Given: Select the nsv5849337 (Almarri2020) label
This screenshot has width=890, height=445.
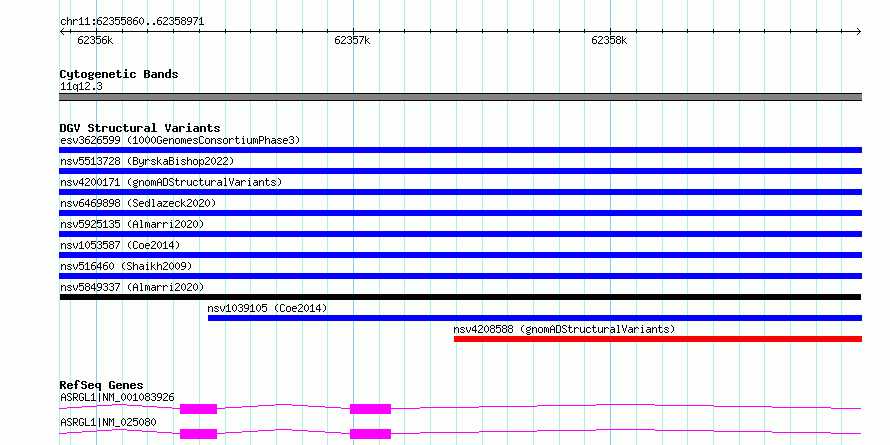Looking at the screenshot, I should point(132,287).
